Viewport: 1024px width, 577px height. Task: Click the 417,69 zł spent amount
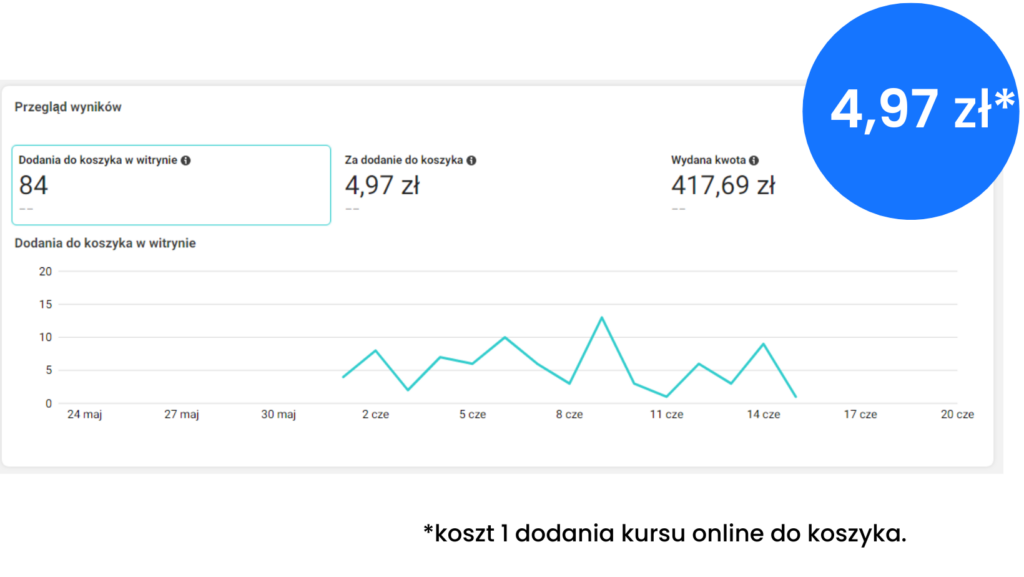(722, 186)
